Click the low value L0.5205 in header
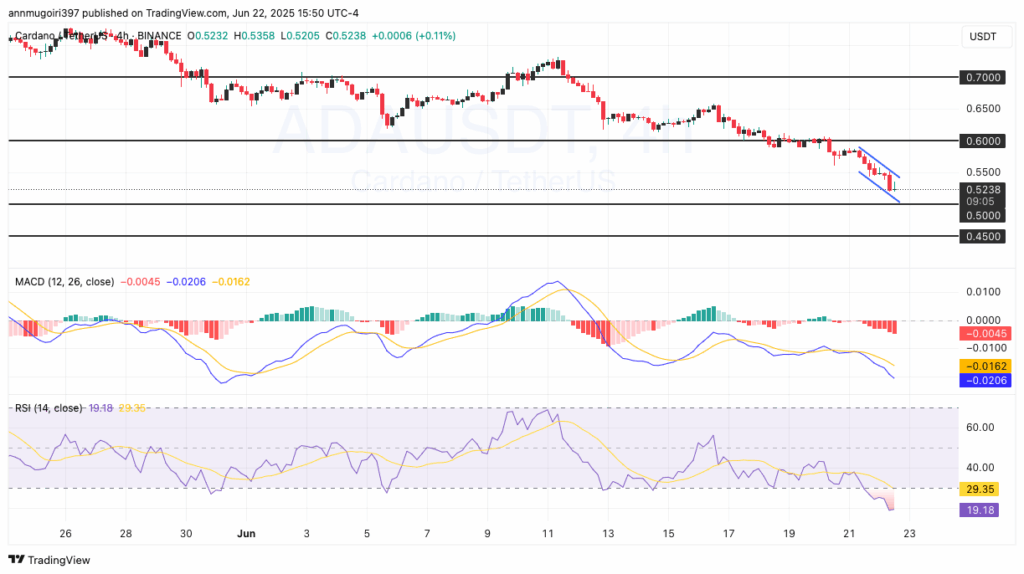Viewport: 1024px width, 574px height. coord(300,36)
